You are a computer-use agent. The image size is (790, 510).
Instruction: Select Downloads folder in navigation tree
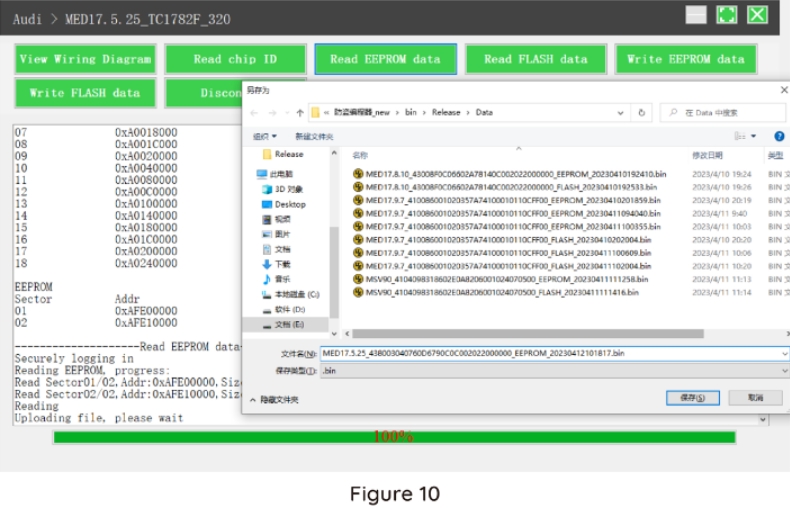[x=276, y=265]
